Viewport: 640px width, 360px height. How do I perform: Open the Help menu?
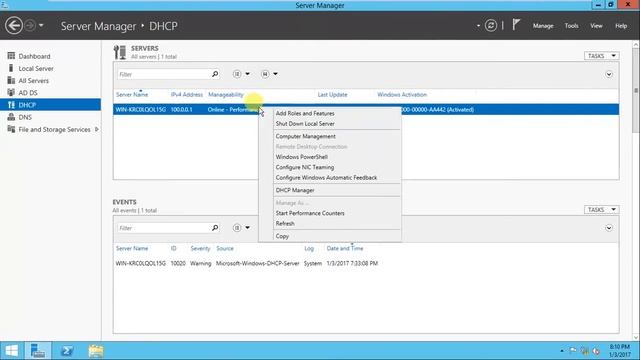(621, 26)
